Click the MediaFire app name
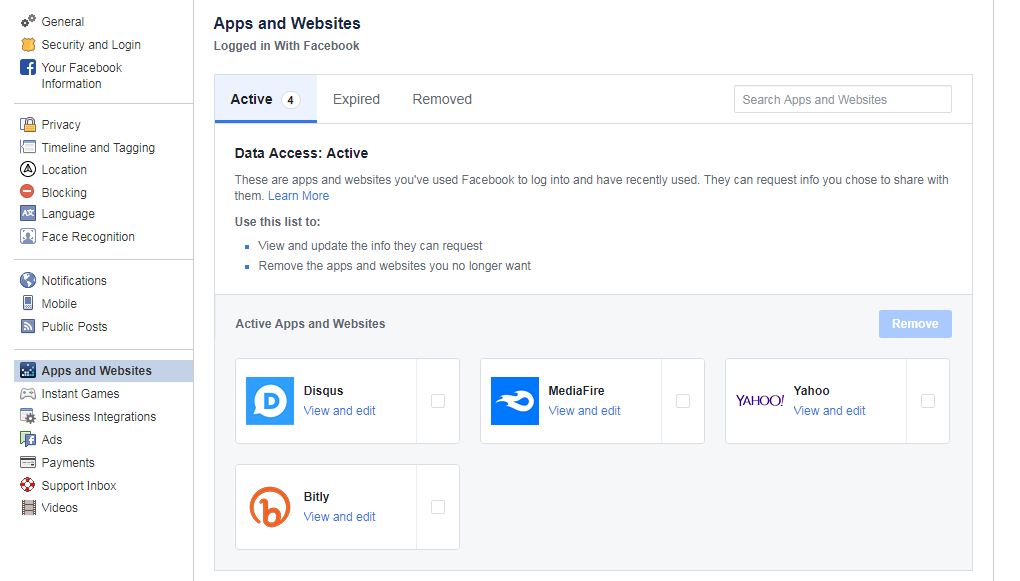Image resolution: width=1020 pixels, height=581 pixels. coord(576,390)
